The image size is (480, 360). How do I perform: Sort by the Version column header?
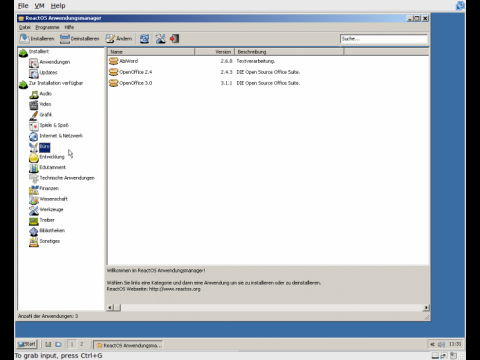215,52
